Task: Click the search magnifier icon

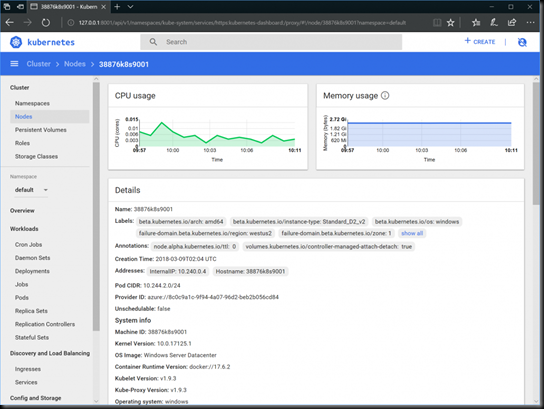Action: click(x=153, y=42)
